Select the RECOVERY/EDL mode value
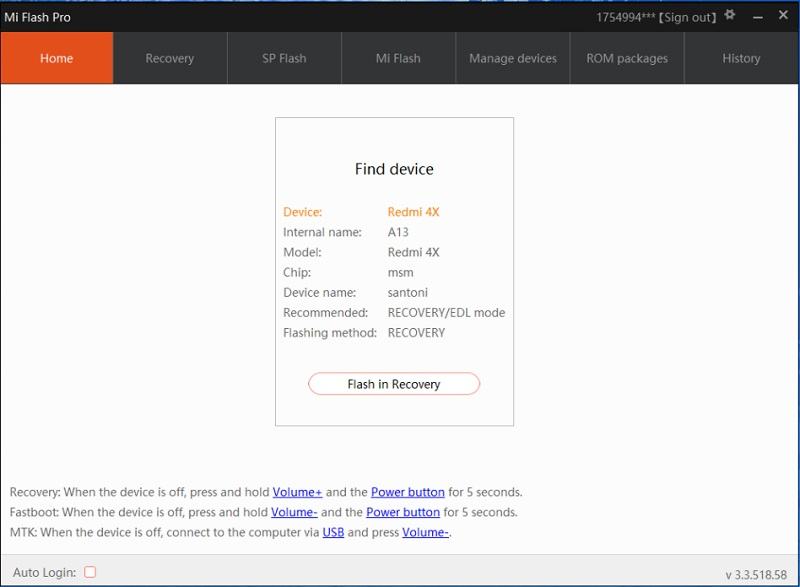800x587 pixels. coord(446,313)
